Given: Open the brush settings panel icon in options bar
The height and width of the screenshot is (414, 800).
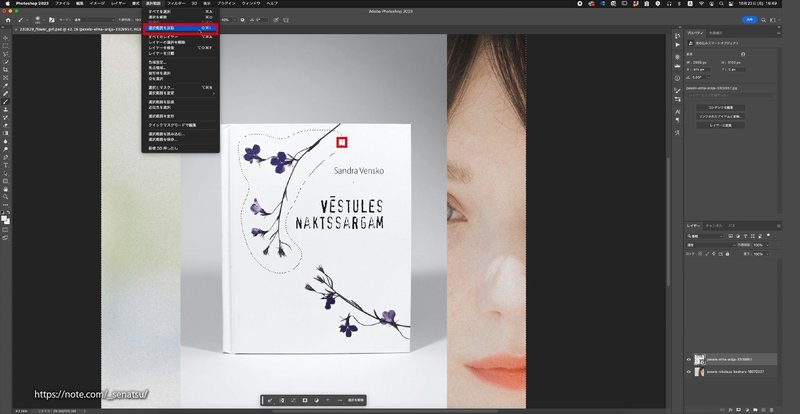Looking at the screenshot, I should point(51,20).
